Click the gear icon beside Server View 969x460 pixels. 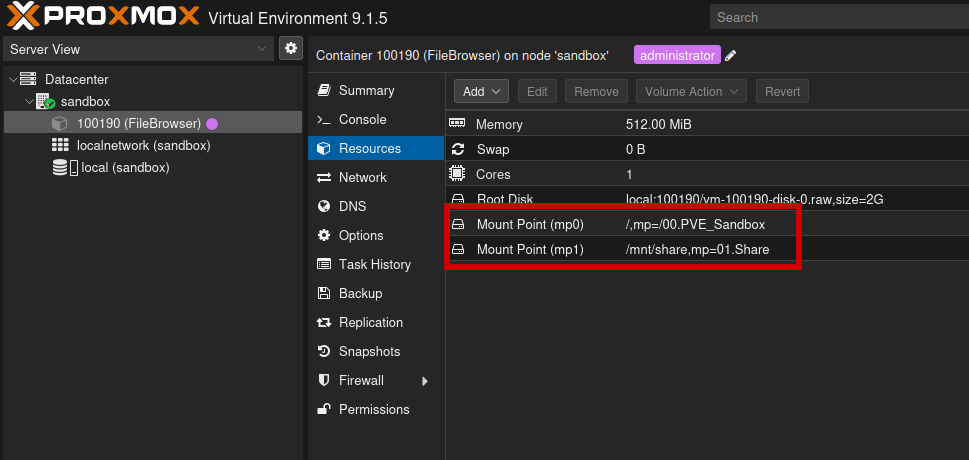(291, 49)
